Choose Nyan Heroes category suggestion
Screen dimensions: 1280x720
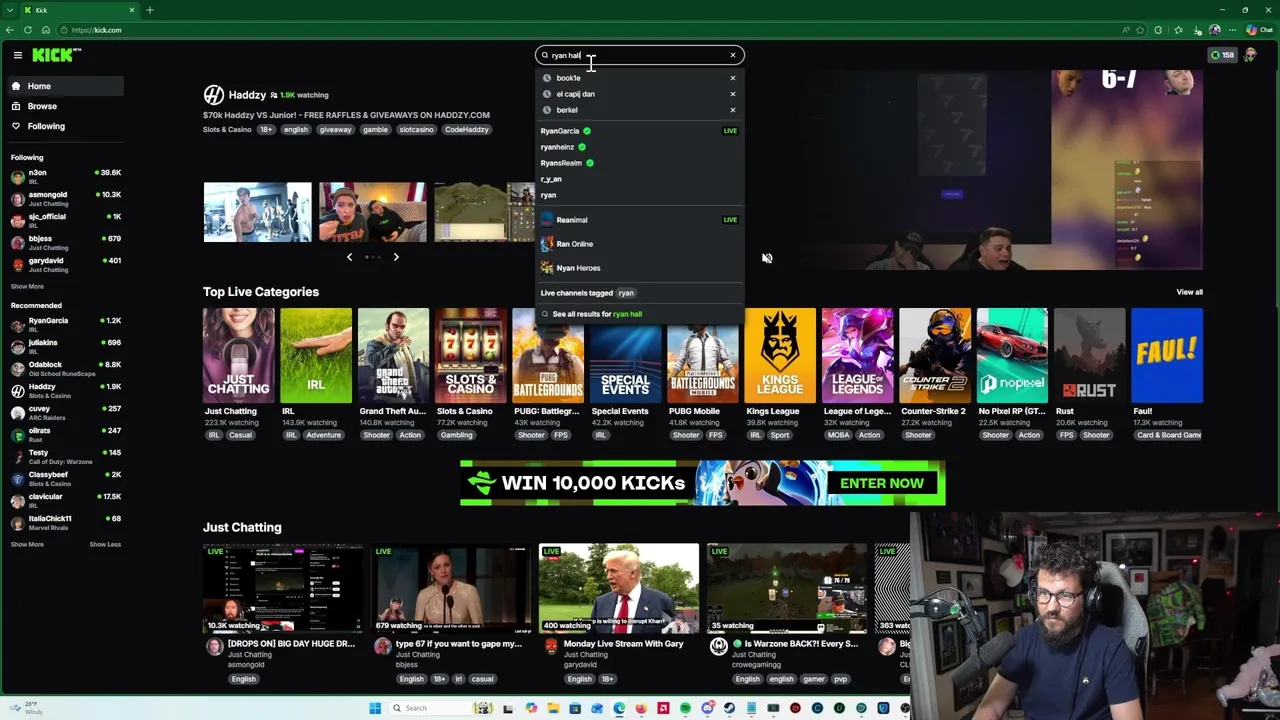[639, 268]
